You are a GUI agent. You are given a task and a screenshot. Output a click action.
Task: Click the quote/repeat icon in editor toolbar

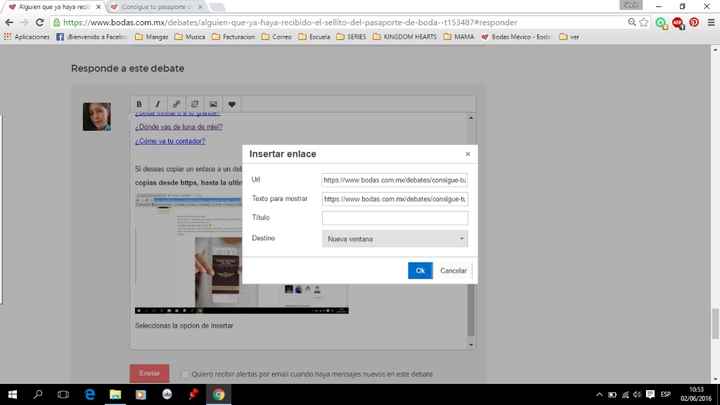pyautogui.click(x=195, y=104)
